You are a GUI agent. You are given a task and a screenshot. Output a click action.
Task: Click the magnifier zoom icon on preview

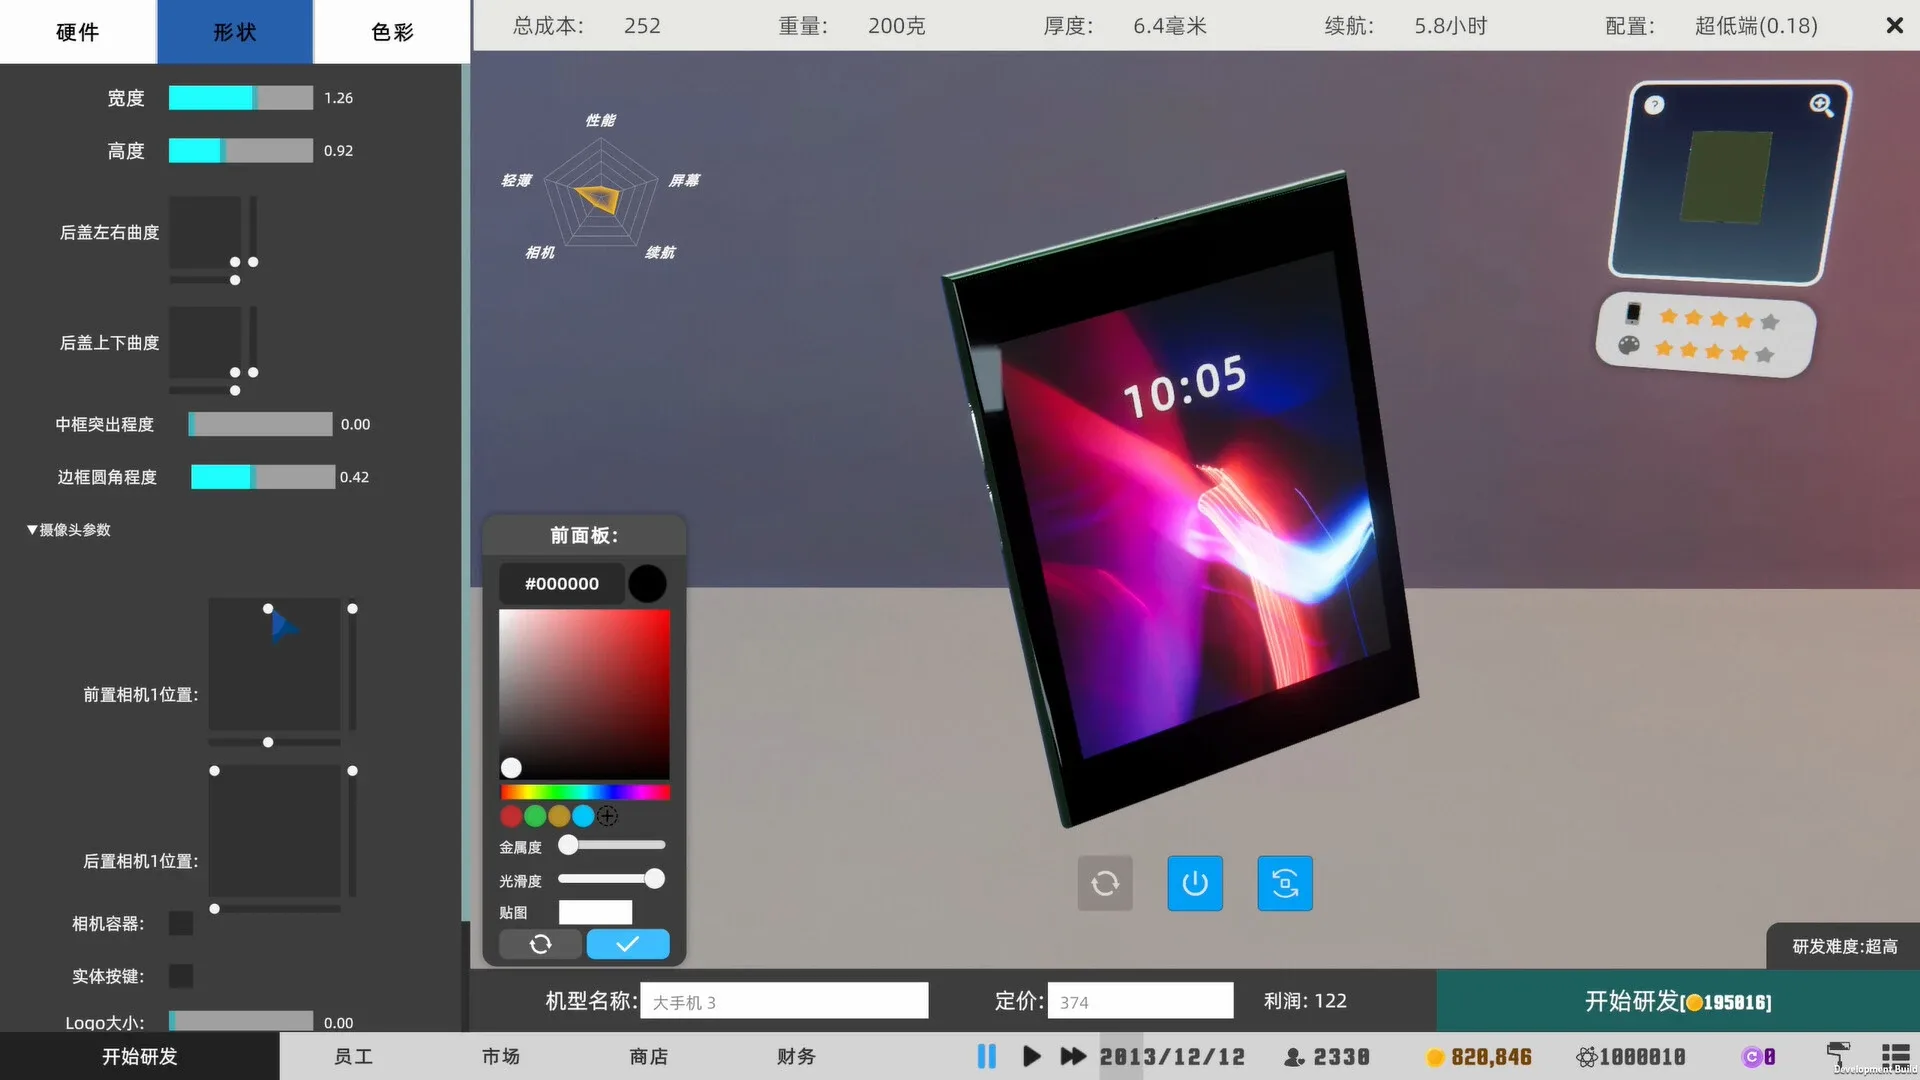click(x=1821, y=105)
